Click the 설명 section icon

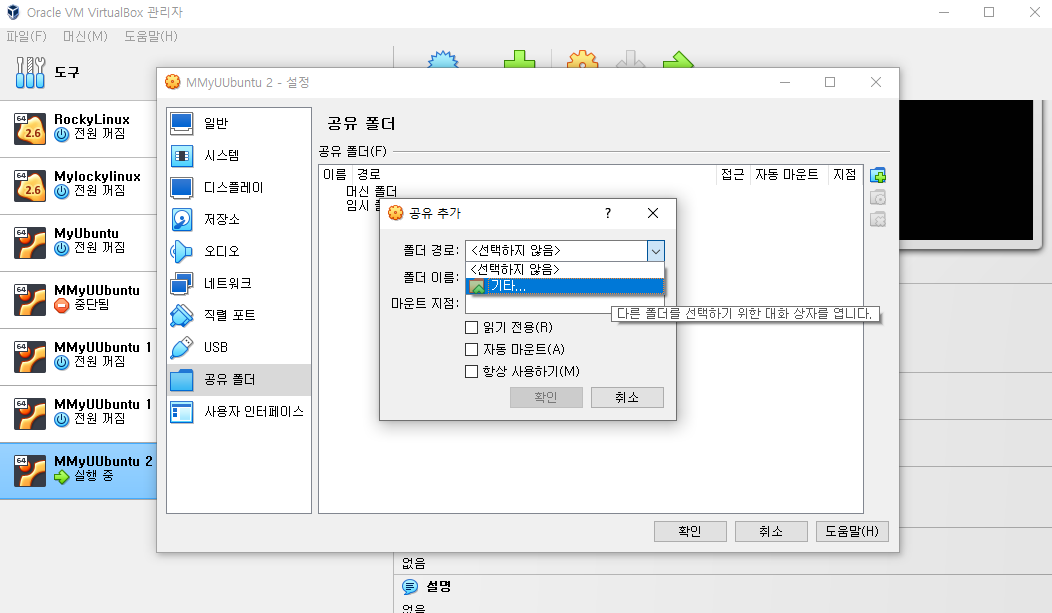click(410, 587)
